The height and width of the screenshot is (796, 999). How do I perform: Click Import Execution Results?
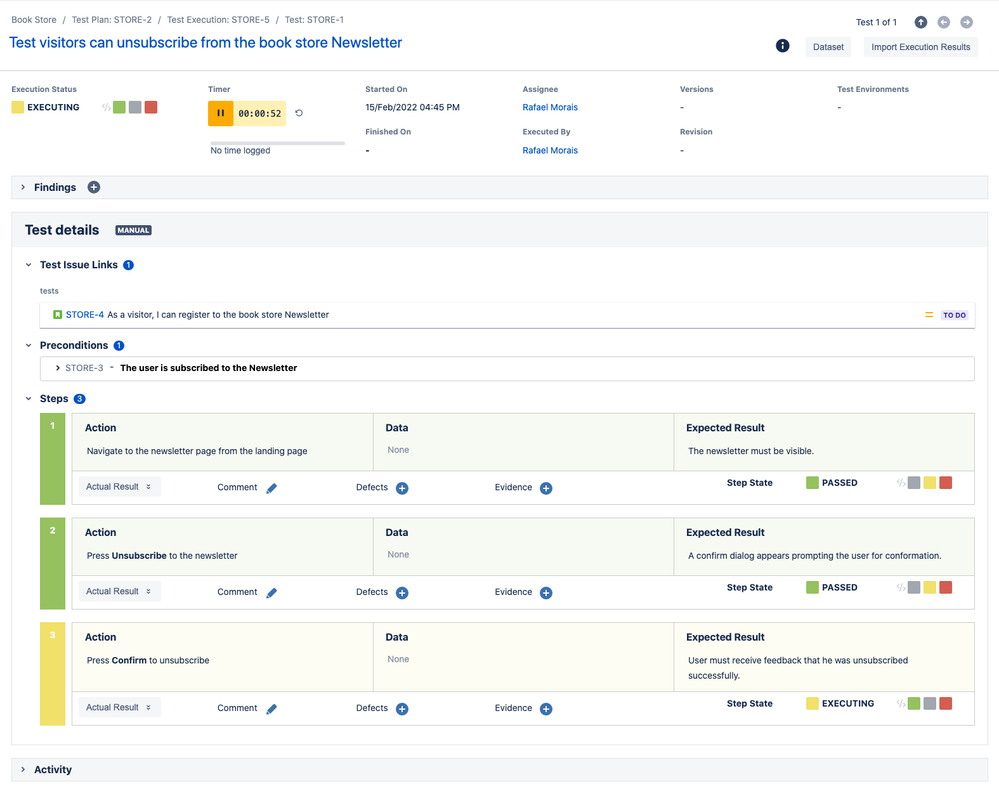click(x=921, y=47)
